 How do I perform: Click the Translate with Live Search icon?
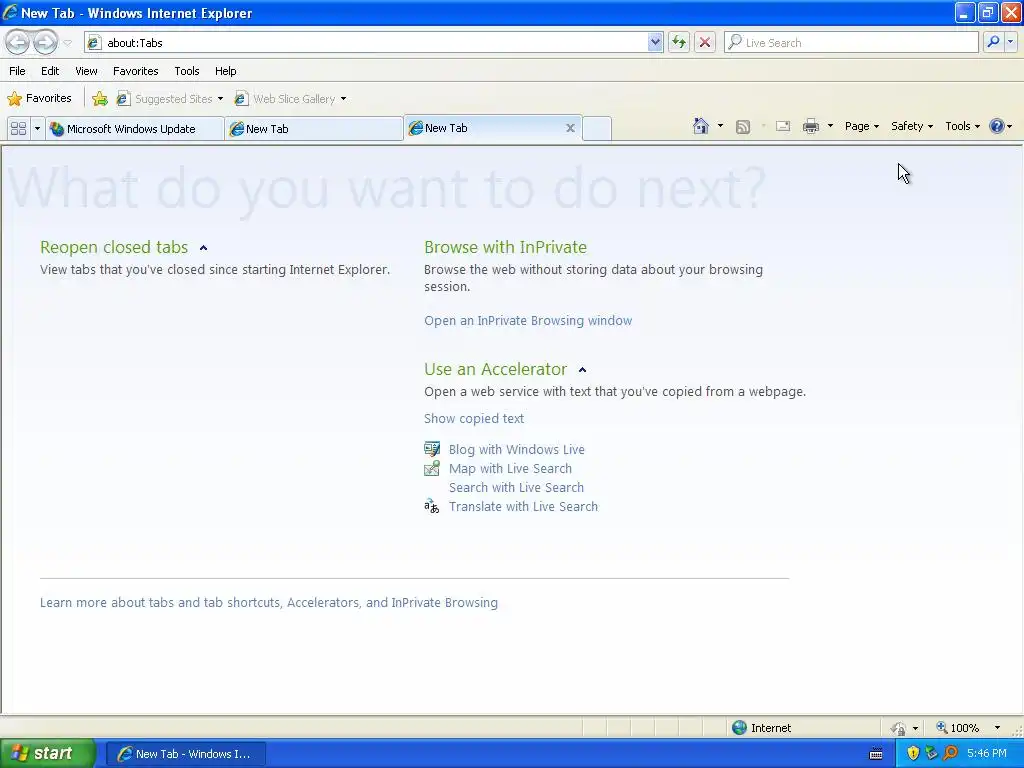point(432,506)
